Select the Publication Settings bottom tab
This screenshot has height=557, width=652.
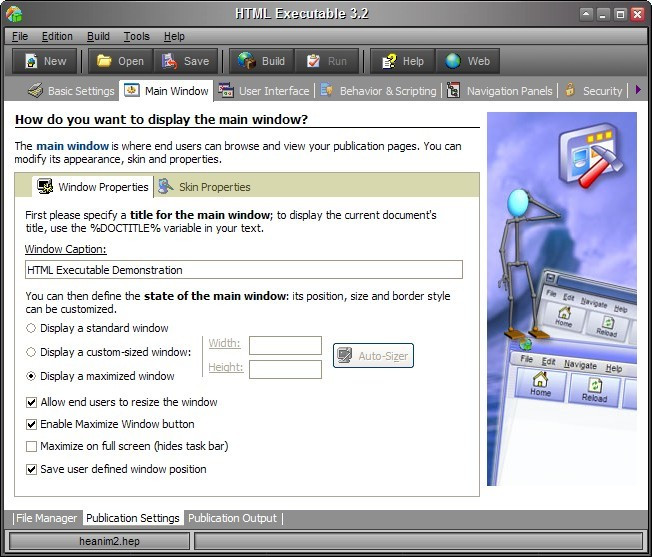point(133,518)
